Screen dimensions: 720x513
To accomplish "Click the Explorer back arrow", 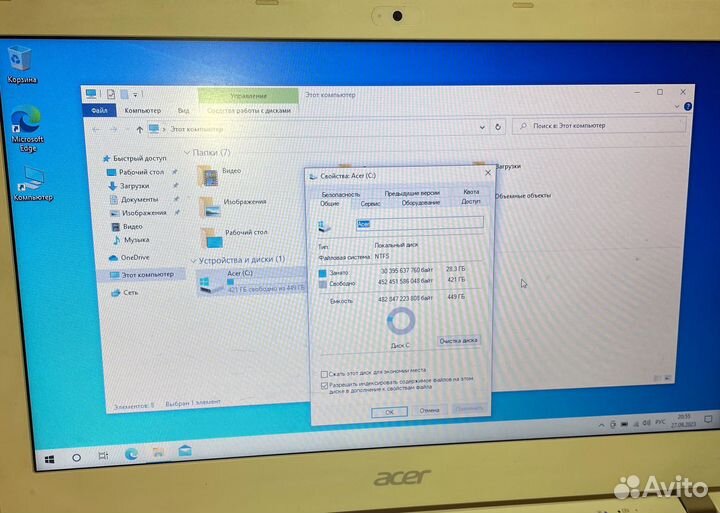I will [96, 130].
